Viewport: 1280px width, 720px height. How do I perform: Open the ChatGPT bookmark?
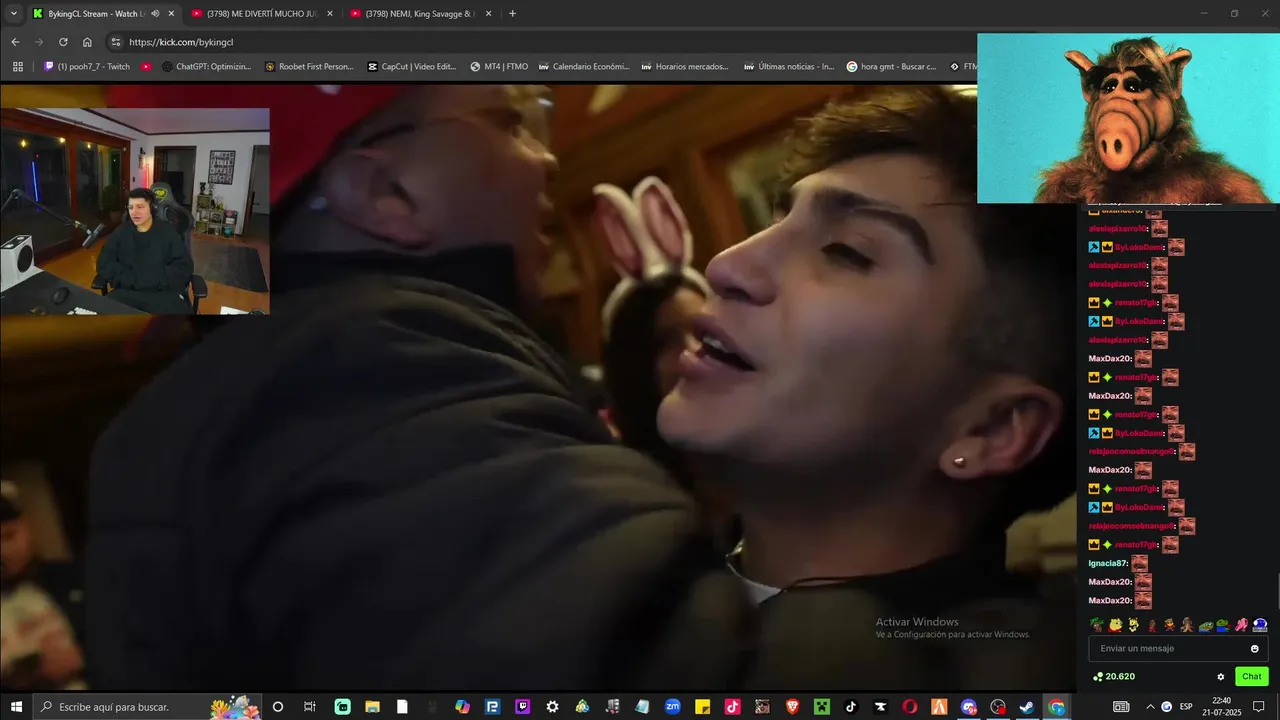tap(206, 67)
